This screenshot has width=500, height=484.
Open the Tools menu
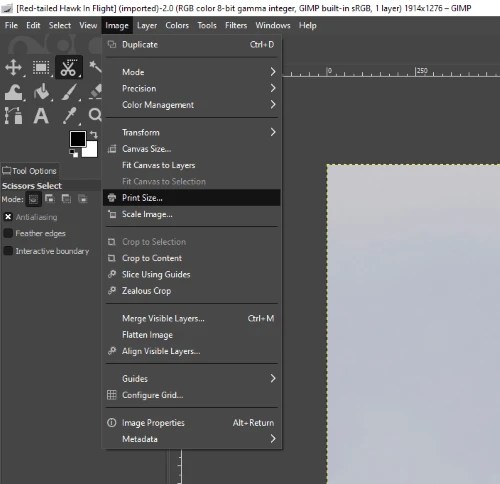tap(207, 25)
